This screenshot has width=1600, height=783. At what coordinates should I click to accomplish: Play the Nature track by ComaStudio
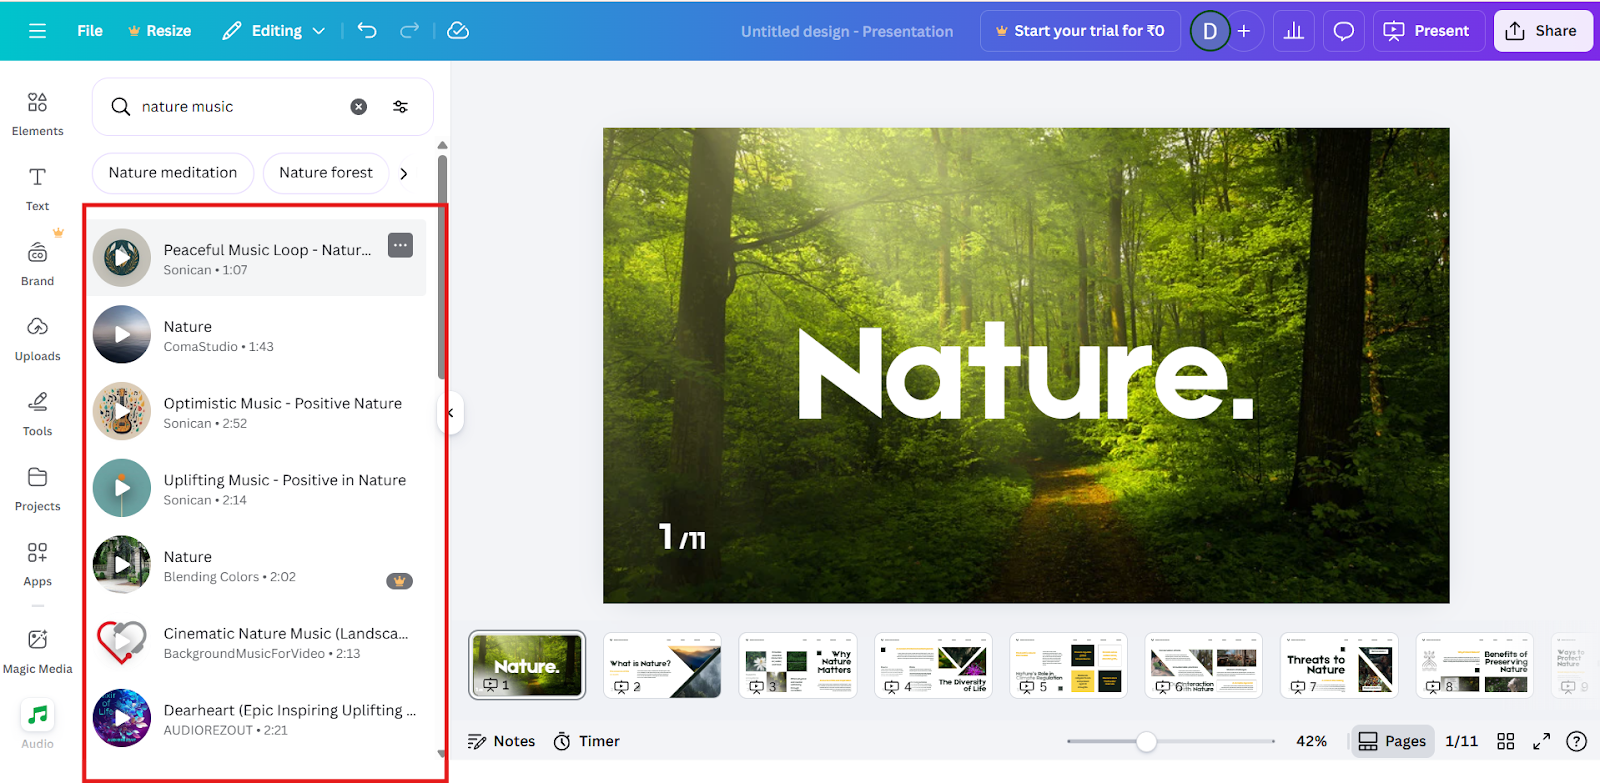122,335
